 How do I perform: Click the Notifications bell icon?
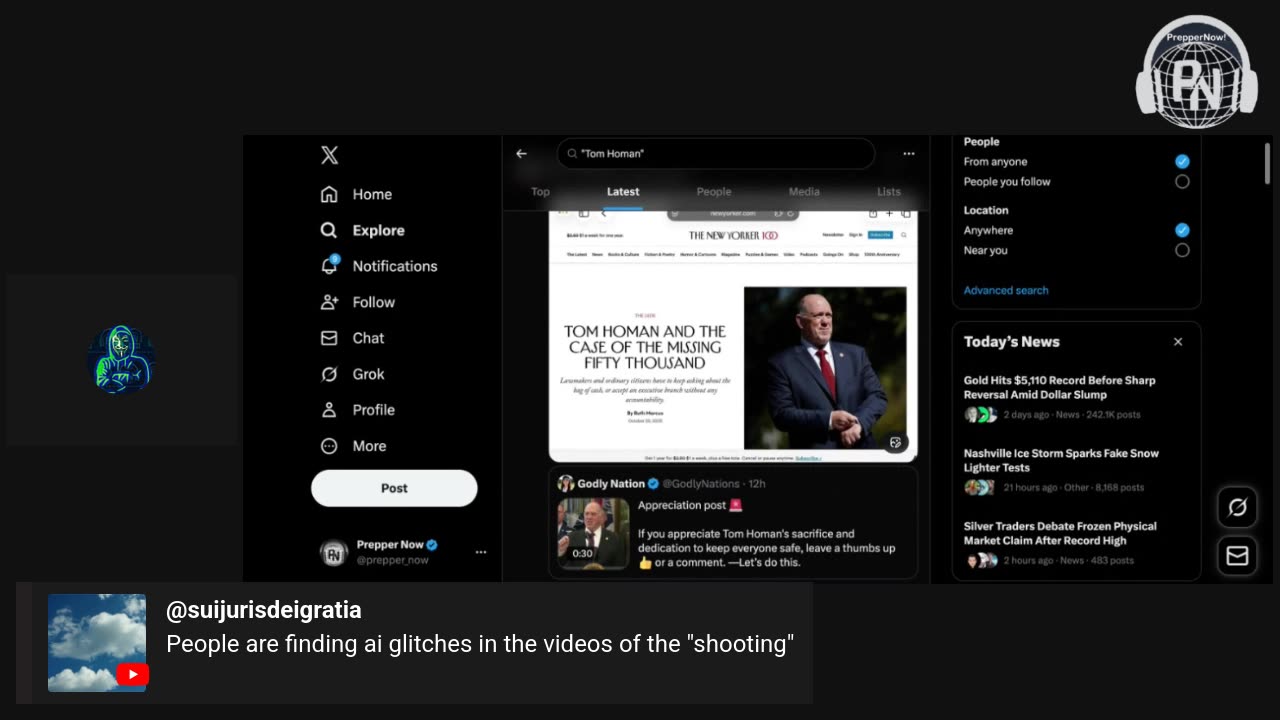(x=329, y=266)
